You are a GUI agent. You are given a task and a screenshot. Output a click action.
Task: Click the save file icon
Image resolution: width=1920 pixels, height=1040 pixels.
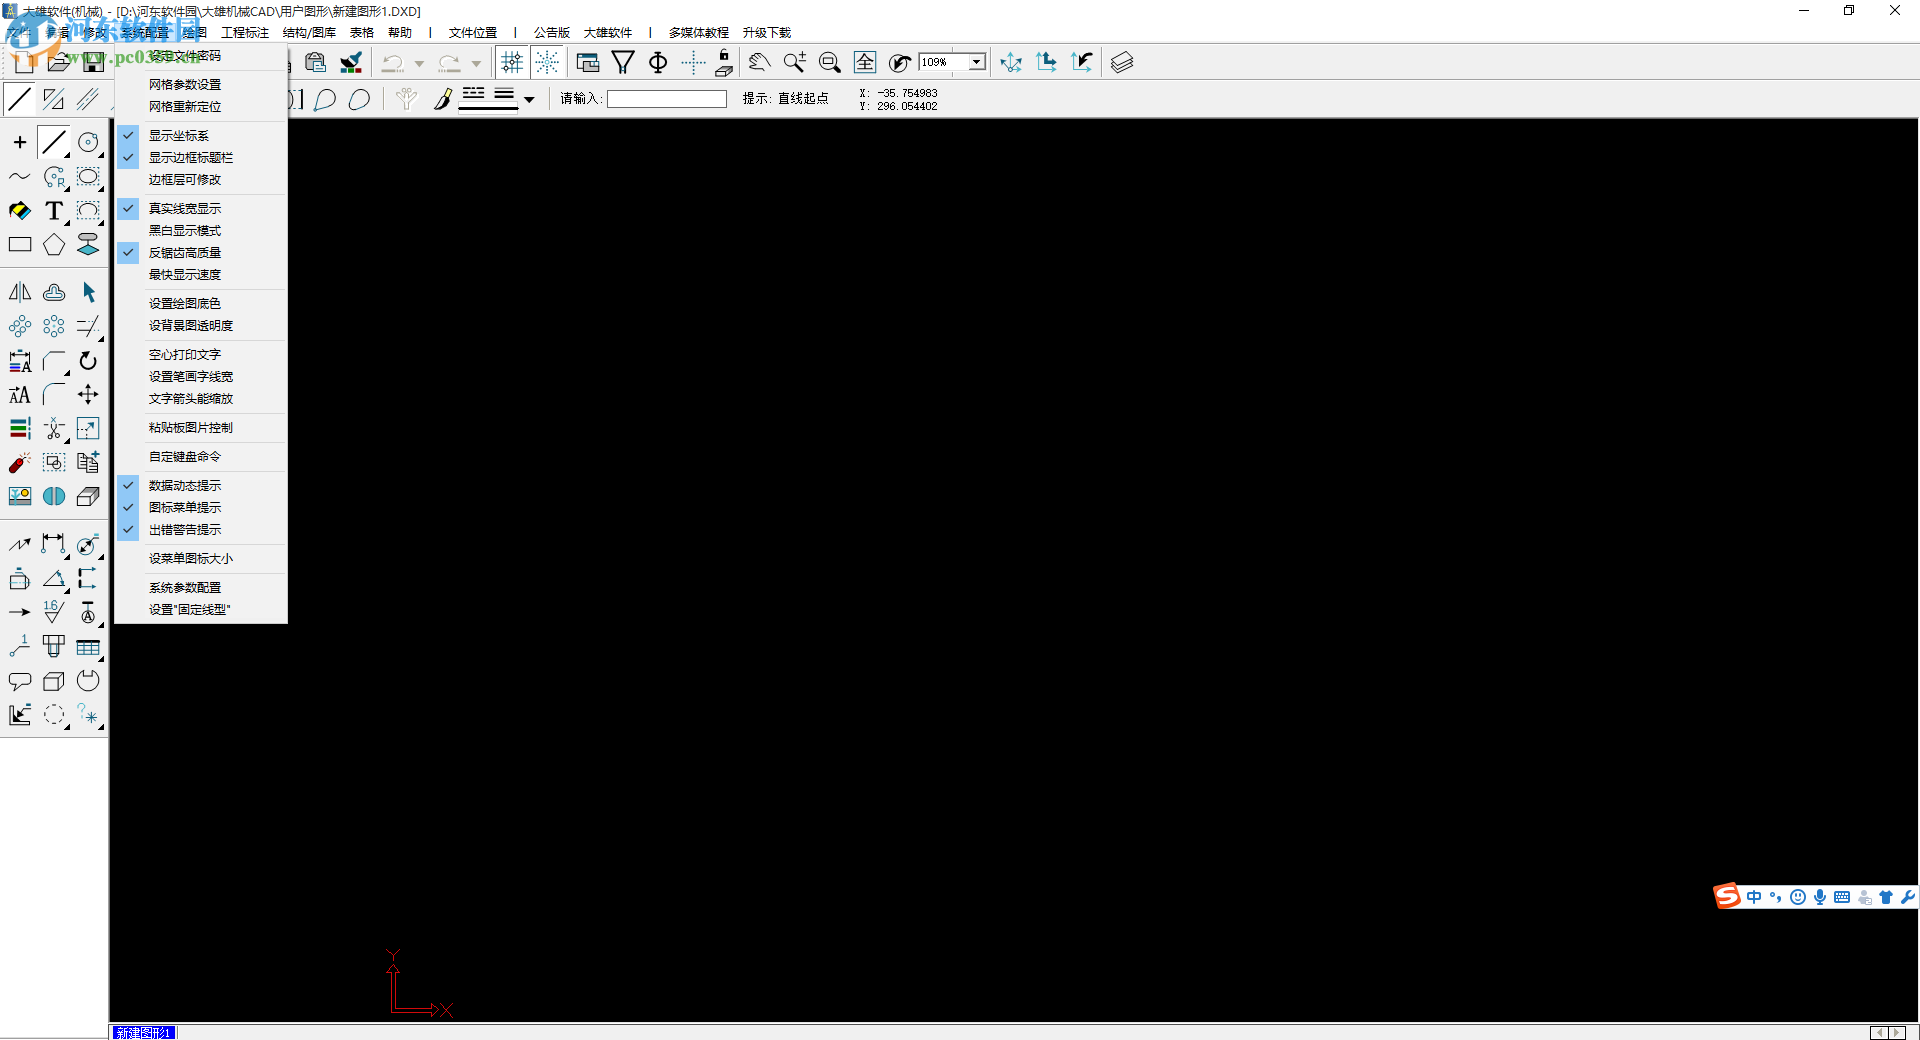[94, 63]
